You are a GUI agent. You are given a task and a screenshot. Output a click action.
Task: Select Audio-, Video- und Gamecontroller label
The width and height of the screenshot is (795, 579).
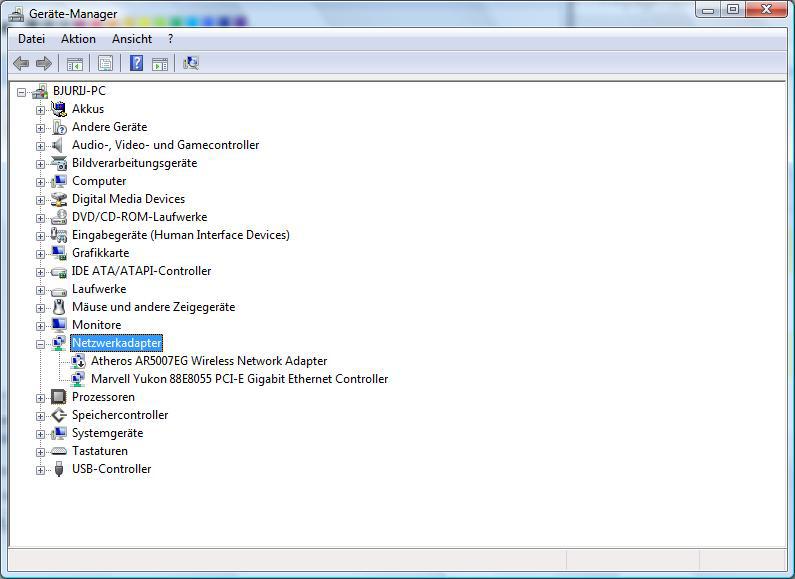pyautogui.click(x=165, y=145)
